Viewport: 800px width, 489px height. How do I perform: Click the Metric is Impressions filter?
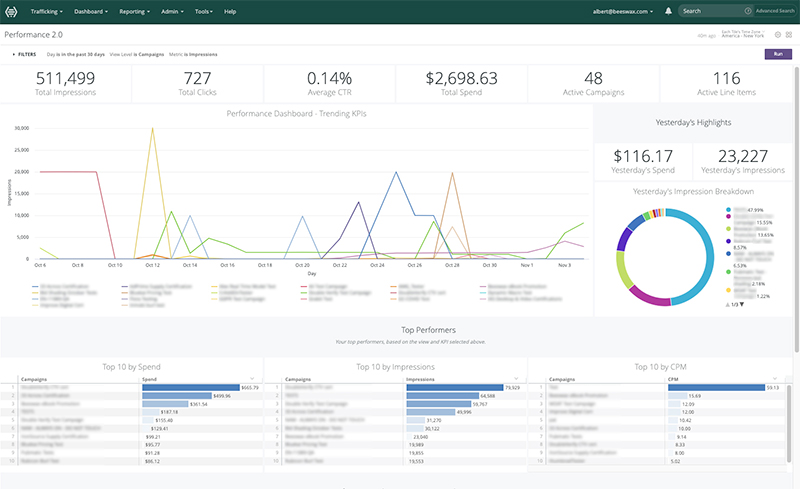tap(193, 54)
